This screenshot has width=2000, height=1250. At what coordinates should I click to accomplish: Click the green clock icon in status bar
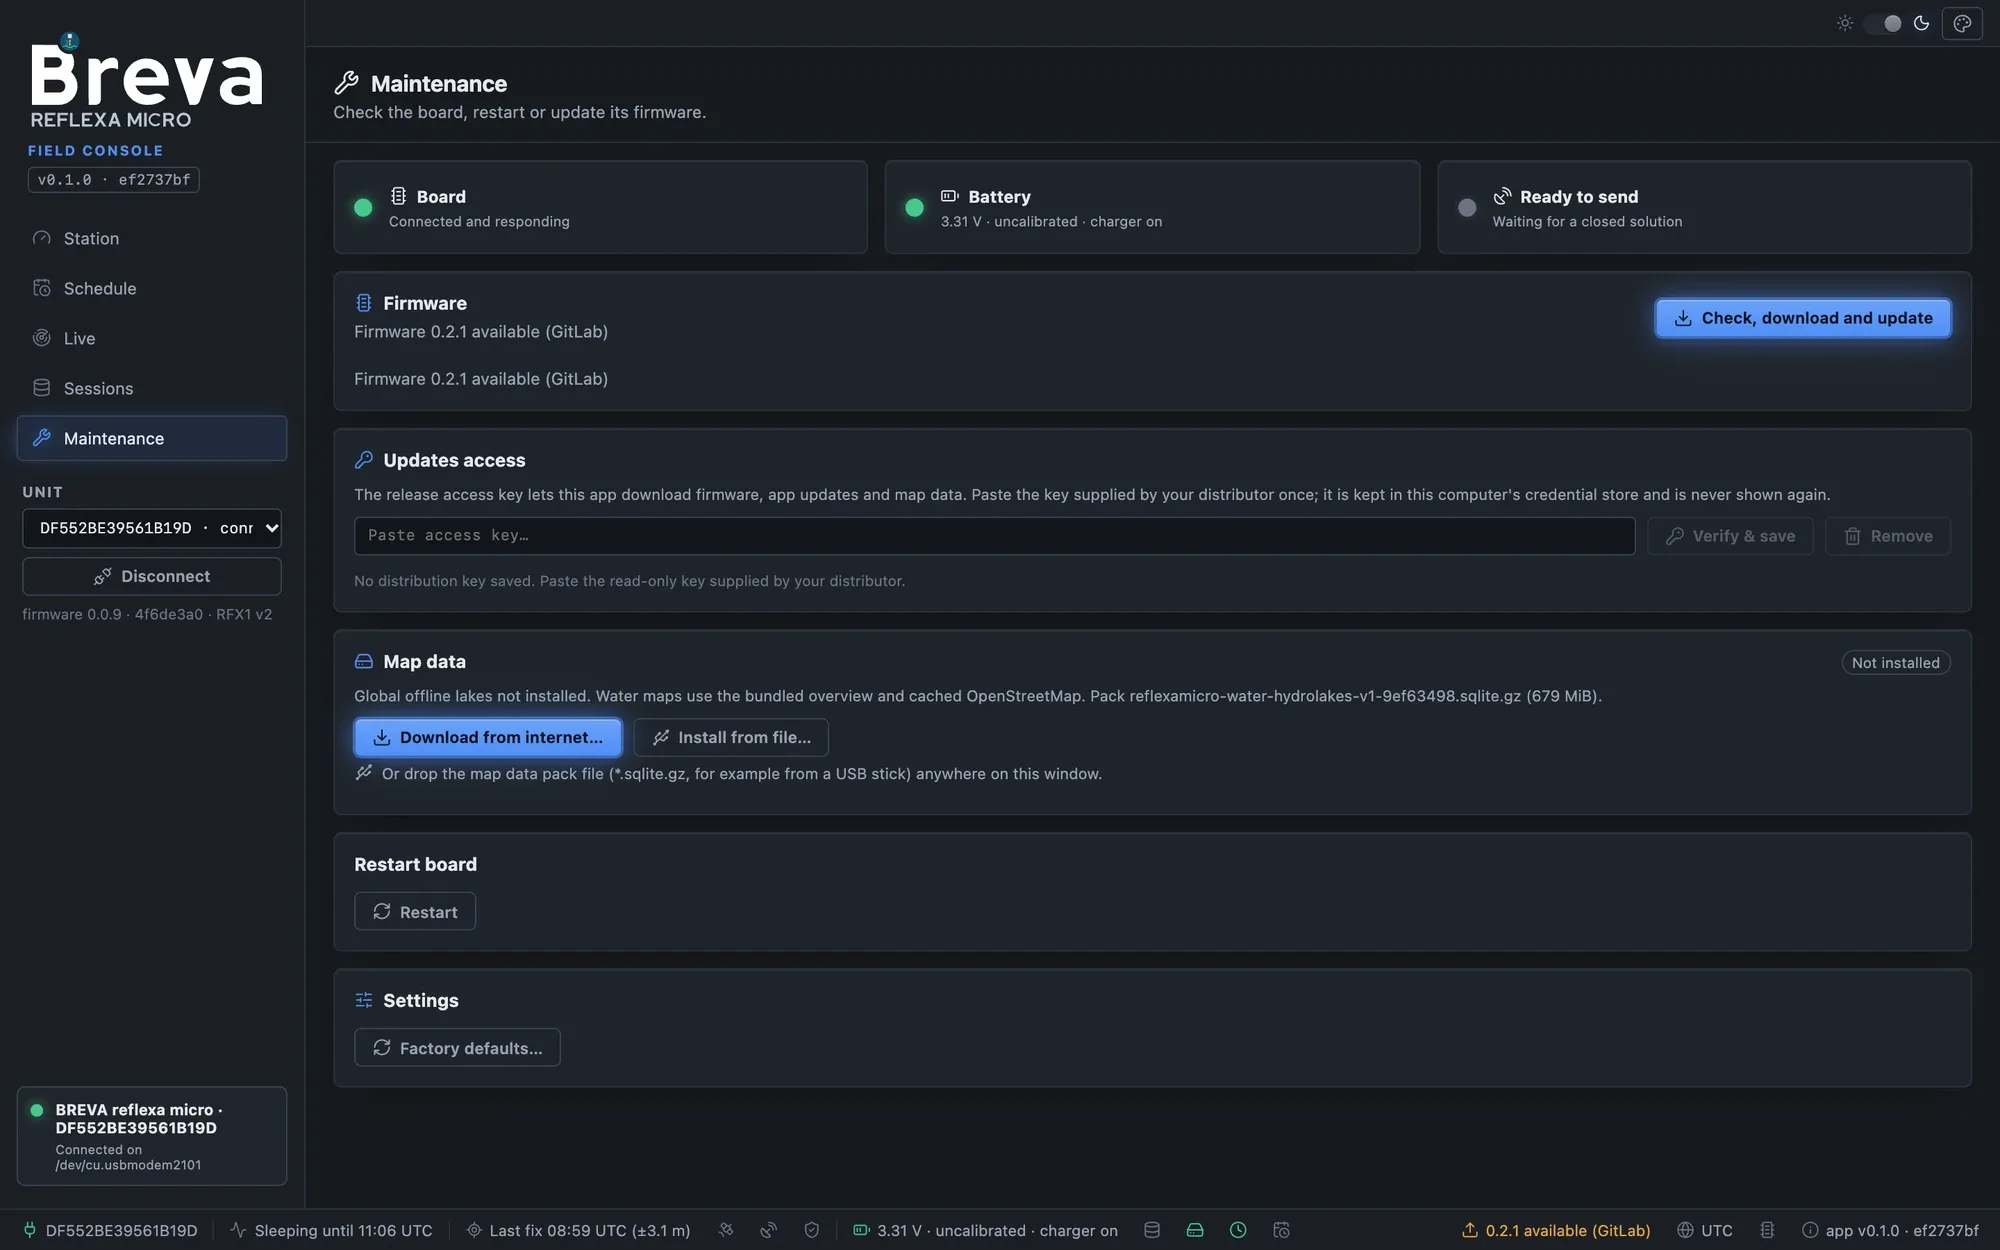pyautogui.click(x=1238, y=1230)
